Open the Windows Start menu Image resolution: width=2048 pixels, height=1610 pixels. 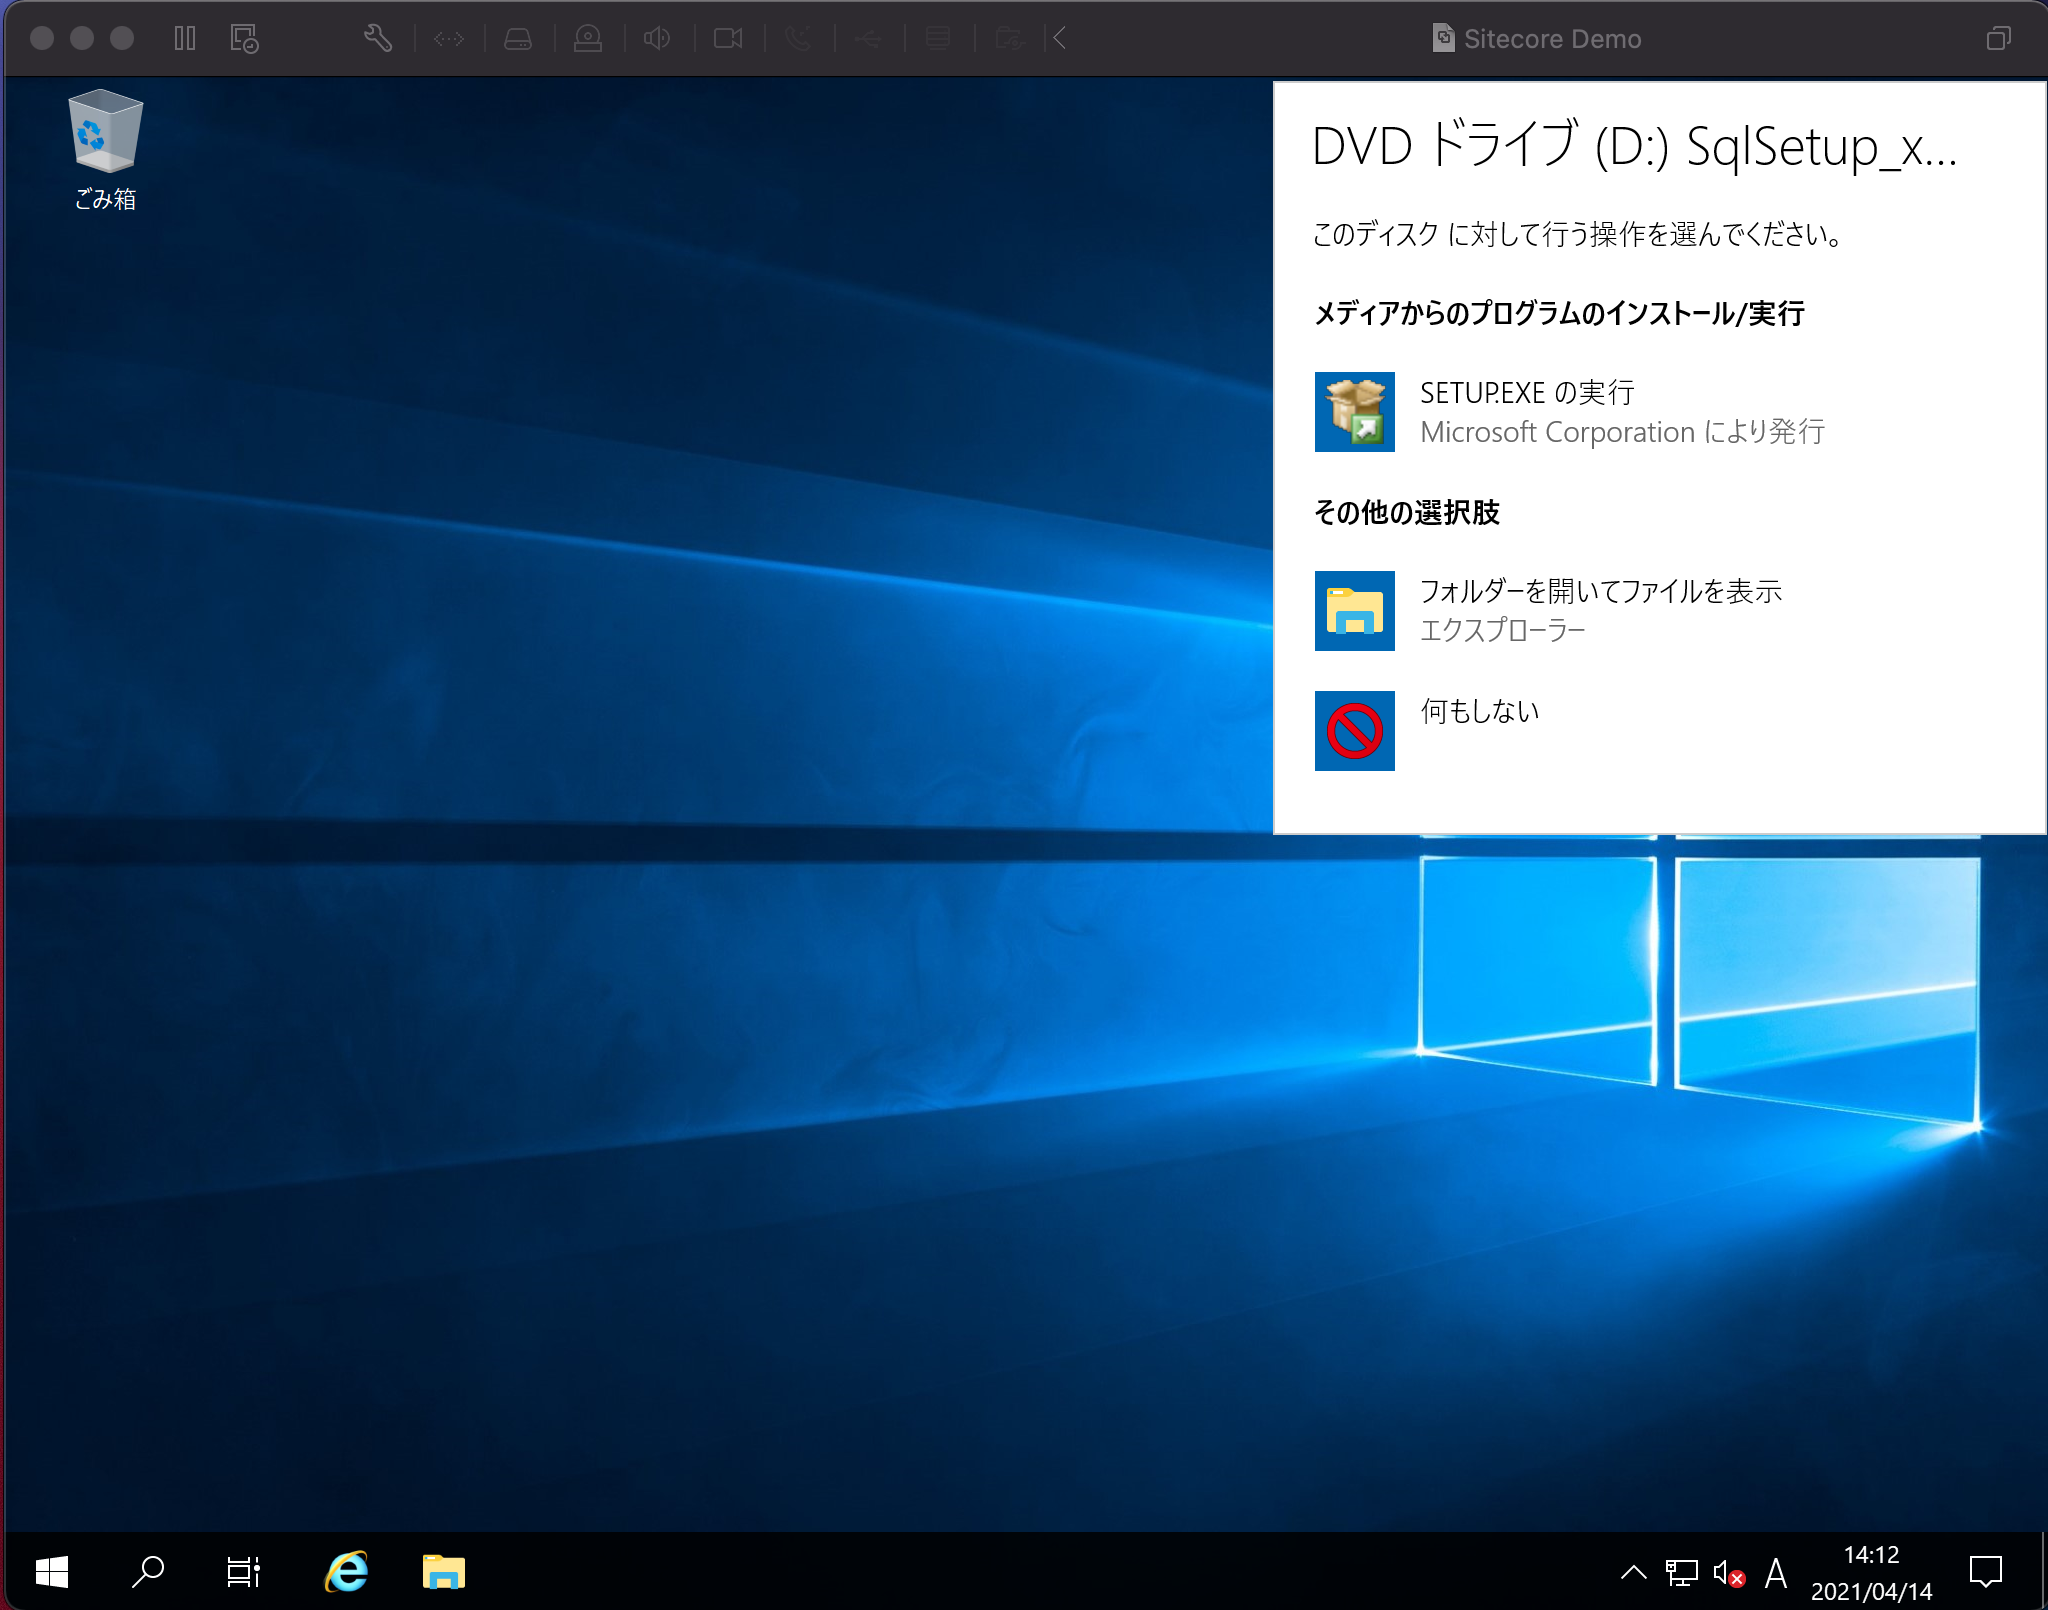[x=52, y=1572]
